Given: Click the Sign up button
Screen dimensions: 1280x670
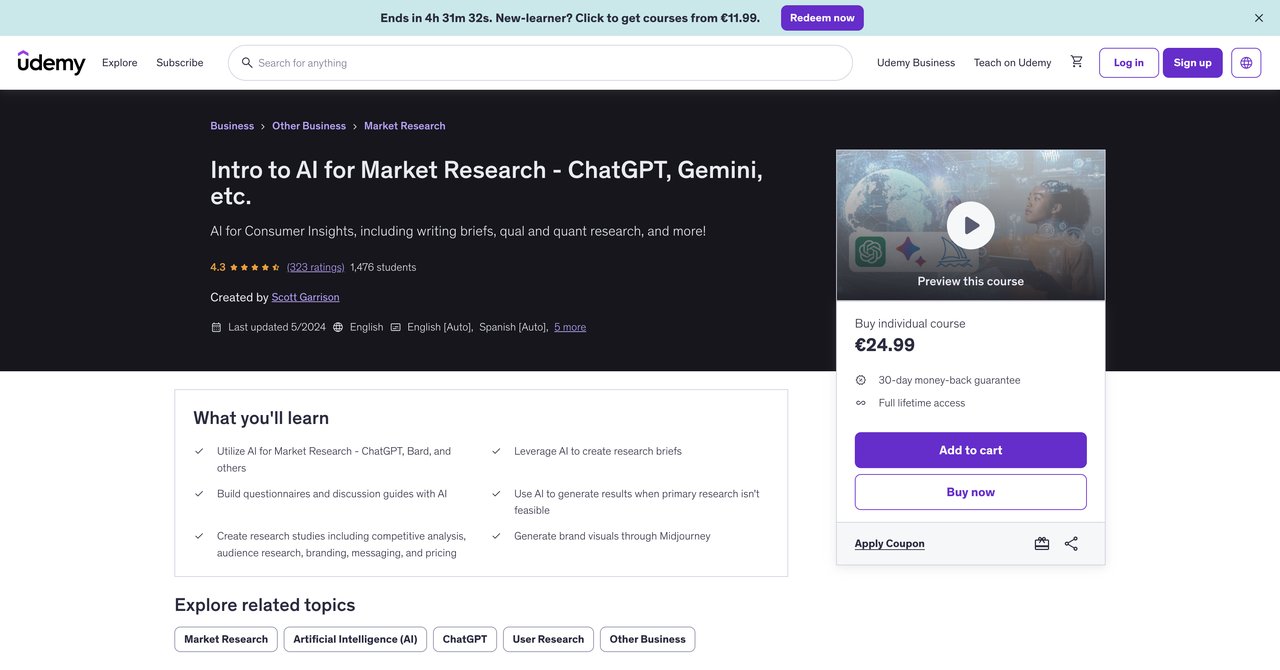Looking at the screenshot, I should coord(1193,63).
